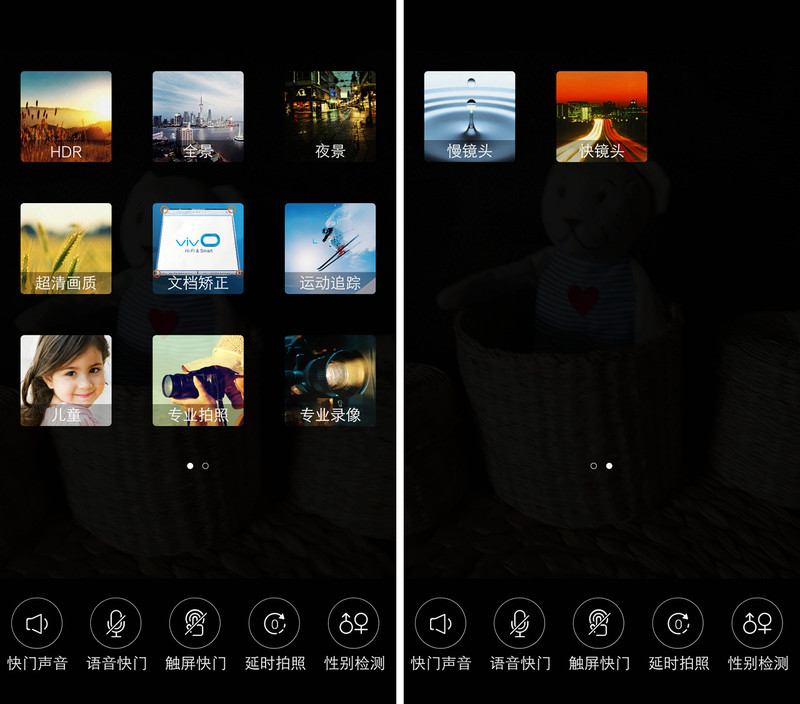This screenshot has height=704, width=800.
Task: Tap 触屏快门 label in right screen
Action: [599, 663]
